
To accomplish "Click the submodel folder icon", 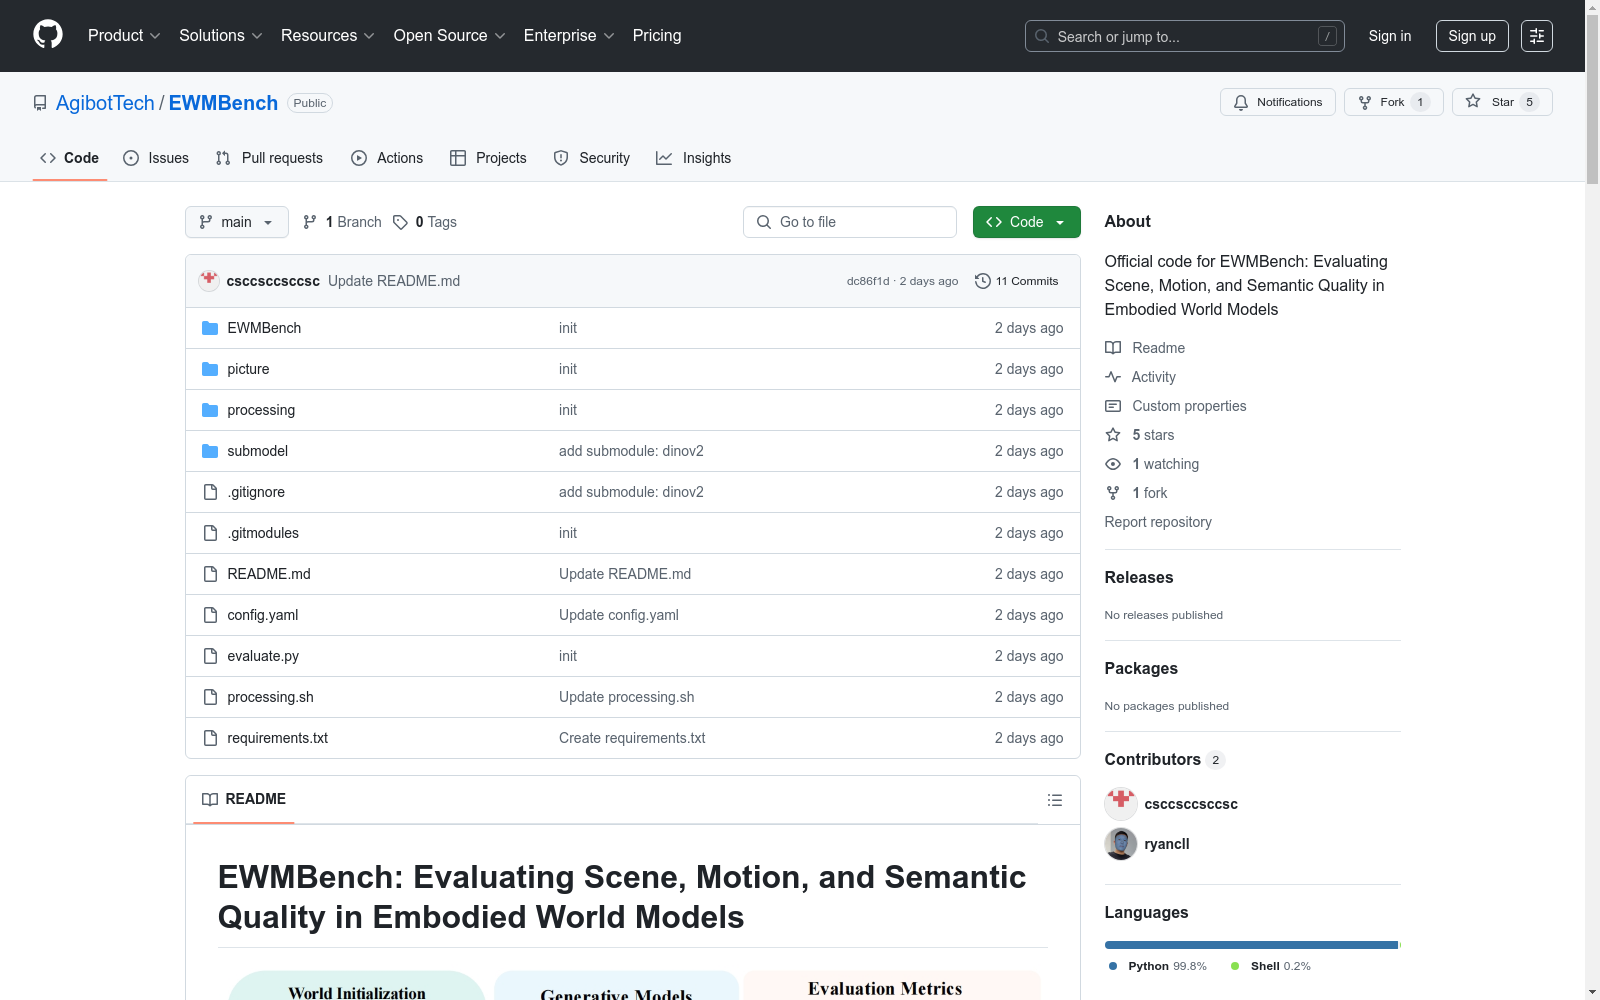I will pyautogui.click(x=210, y=451).
